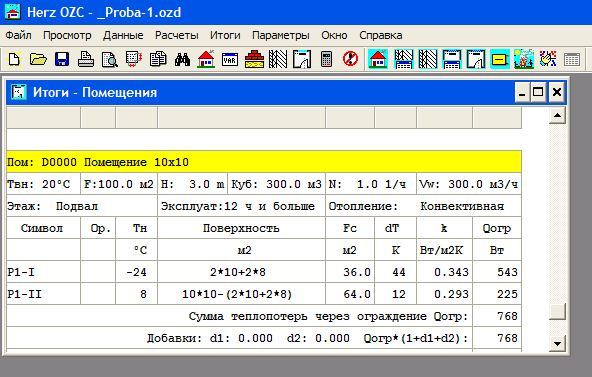The width and height of the screenshot is (592, 377).
Task: Click the k value 0.293
Action: tap(451, 294)
